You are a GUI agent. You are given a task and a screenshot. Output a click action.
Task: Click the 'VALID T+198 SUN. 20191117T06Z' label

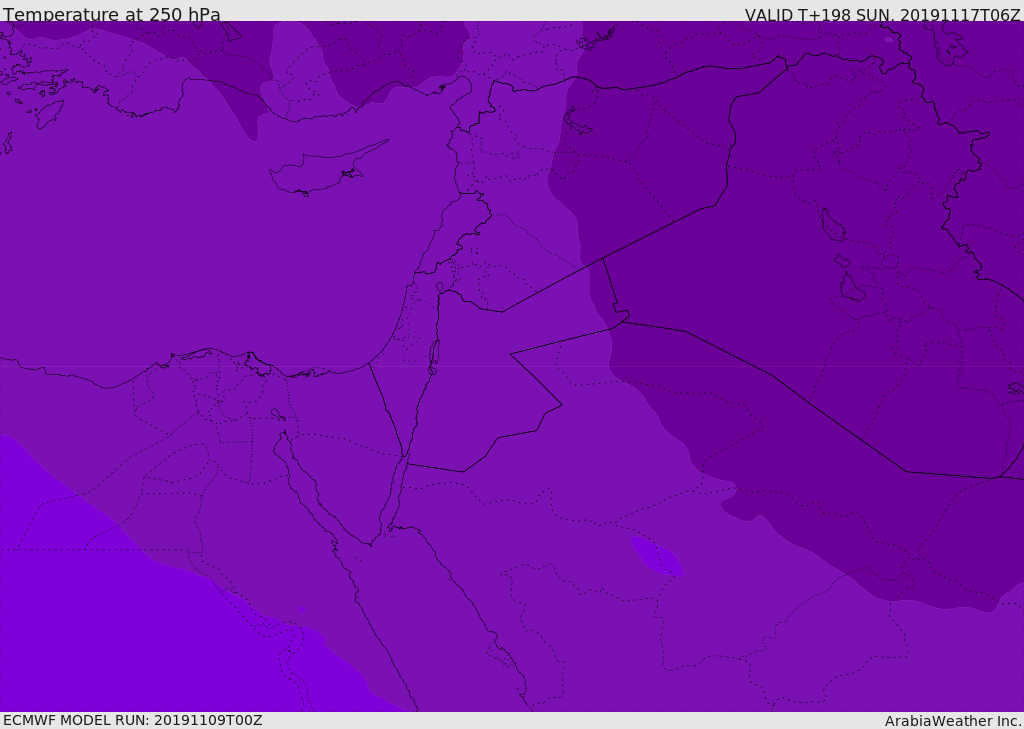click(x=882, y=14)
